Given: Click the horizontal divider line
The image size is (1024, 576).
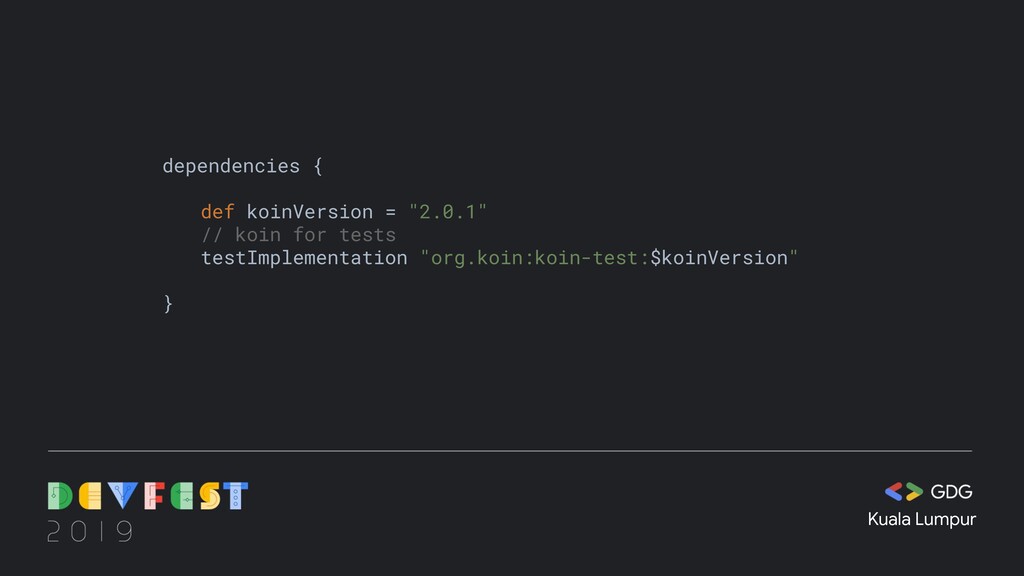Looking at the screenshot, I should 510,451.
